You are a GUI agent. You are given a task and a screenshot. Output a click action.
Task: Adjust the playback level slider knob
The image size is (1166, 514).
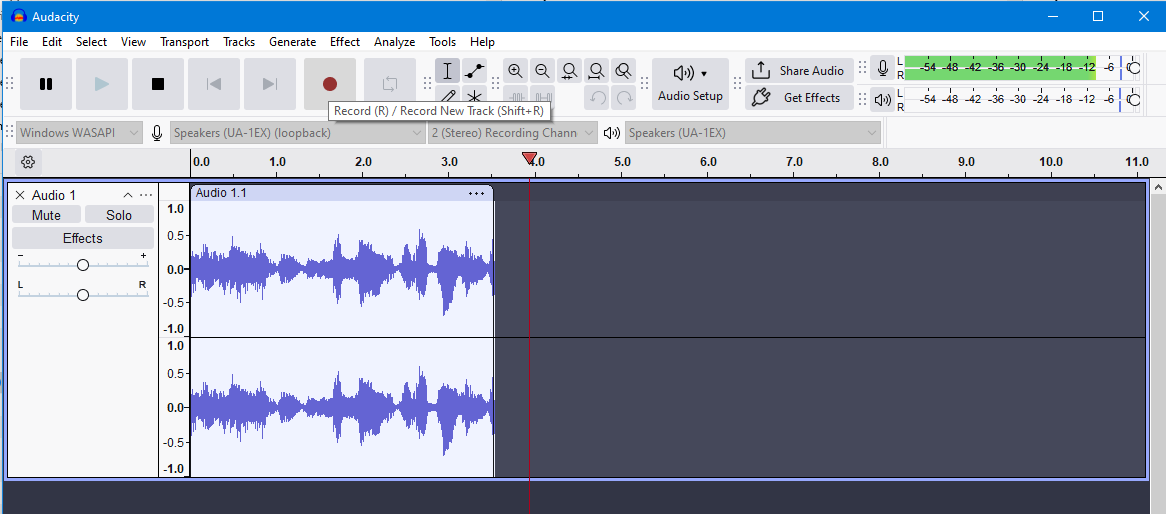coord(1133,99)
